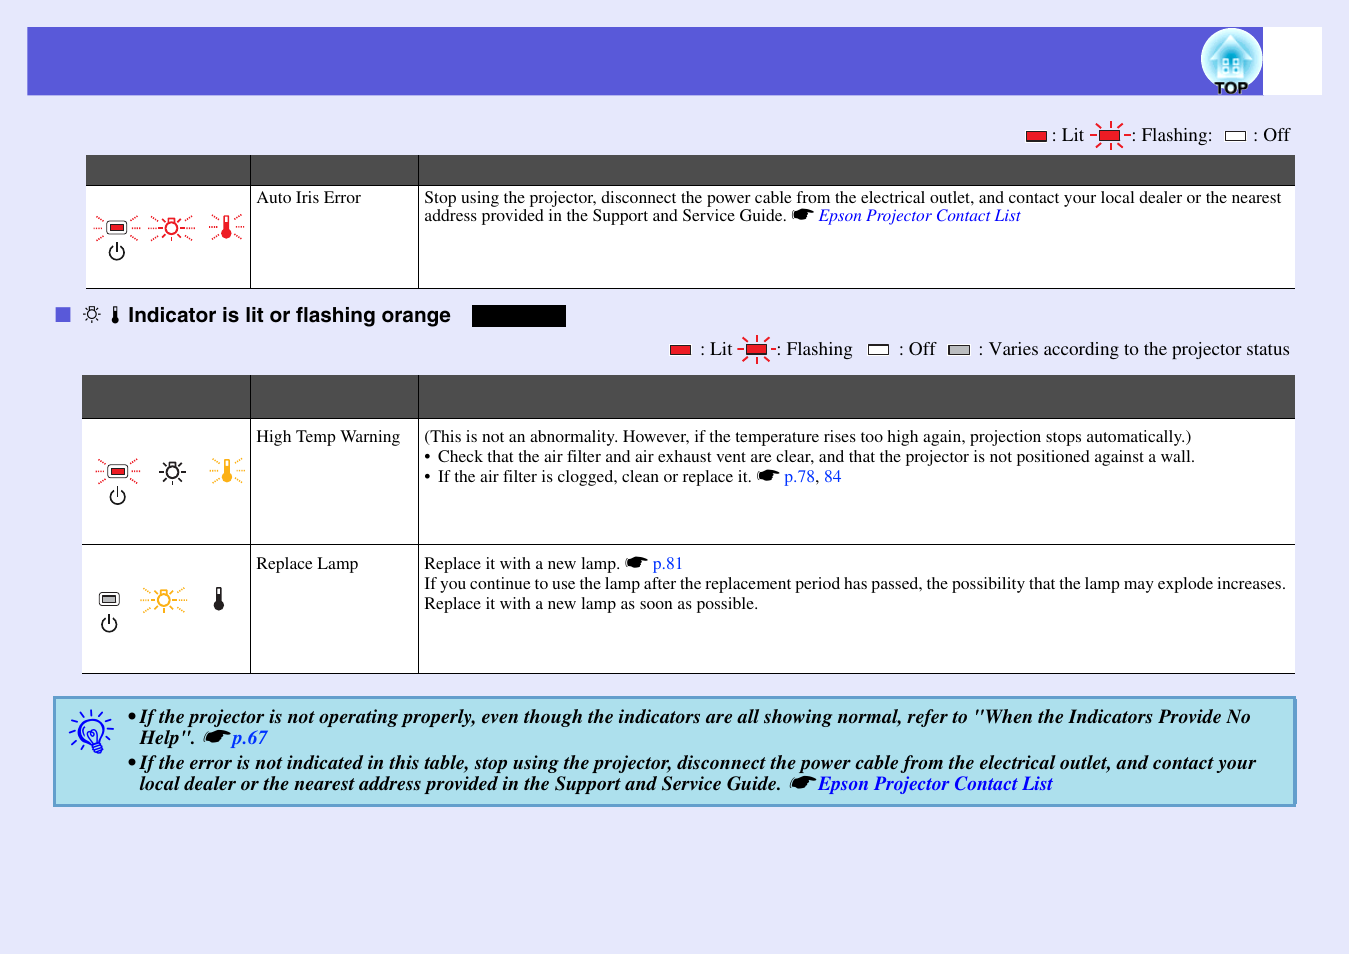
Task: Click the pointing hand icon before p.81
Action: (637, 563)
